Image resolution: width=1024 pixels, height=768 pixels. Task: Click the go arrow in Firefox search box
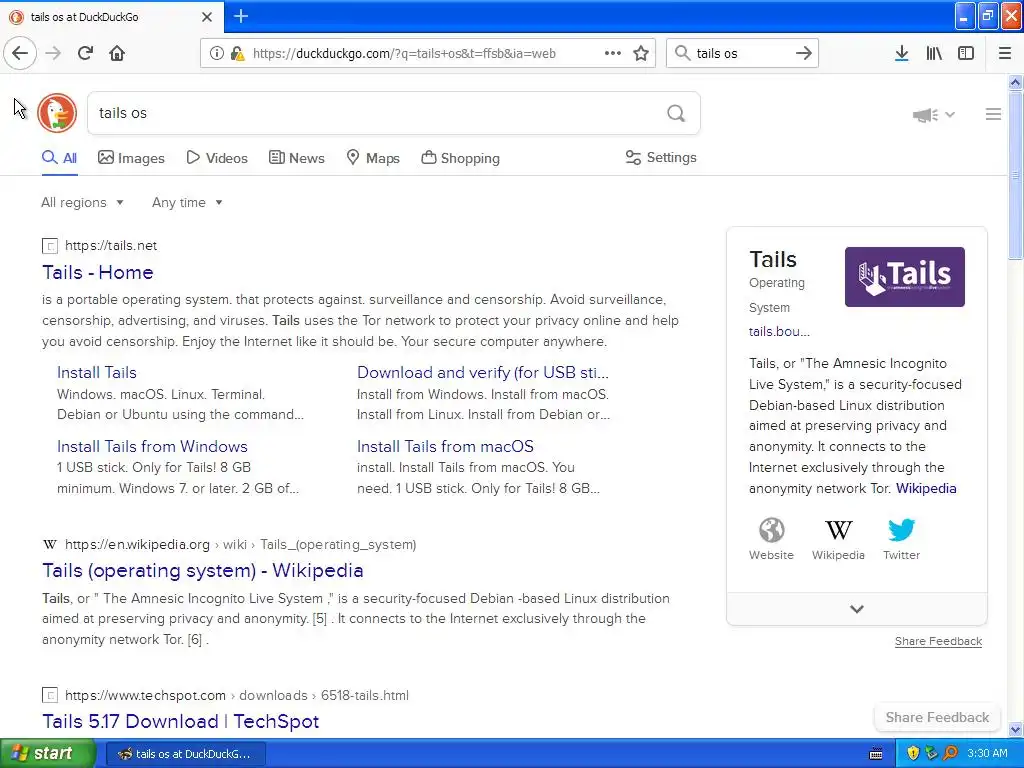pos(803,53)
